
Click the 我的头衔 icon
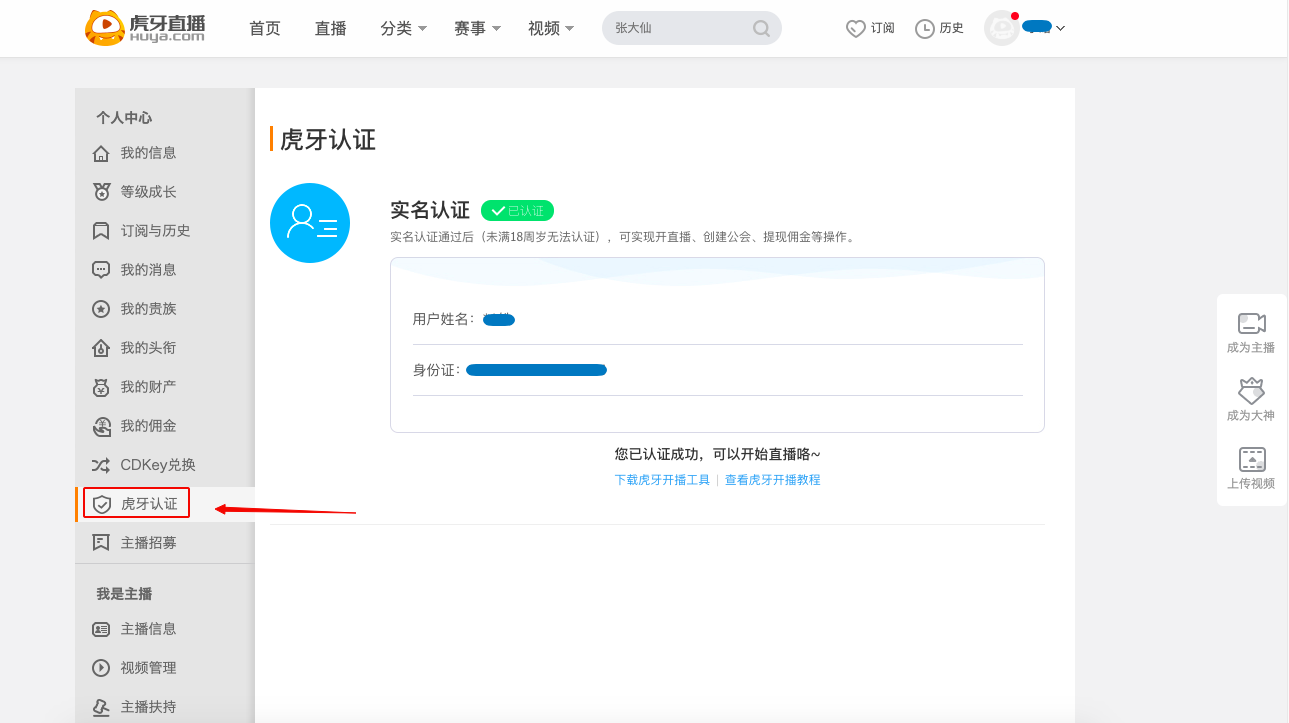(x=101, y=348)
